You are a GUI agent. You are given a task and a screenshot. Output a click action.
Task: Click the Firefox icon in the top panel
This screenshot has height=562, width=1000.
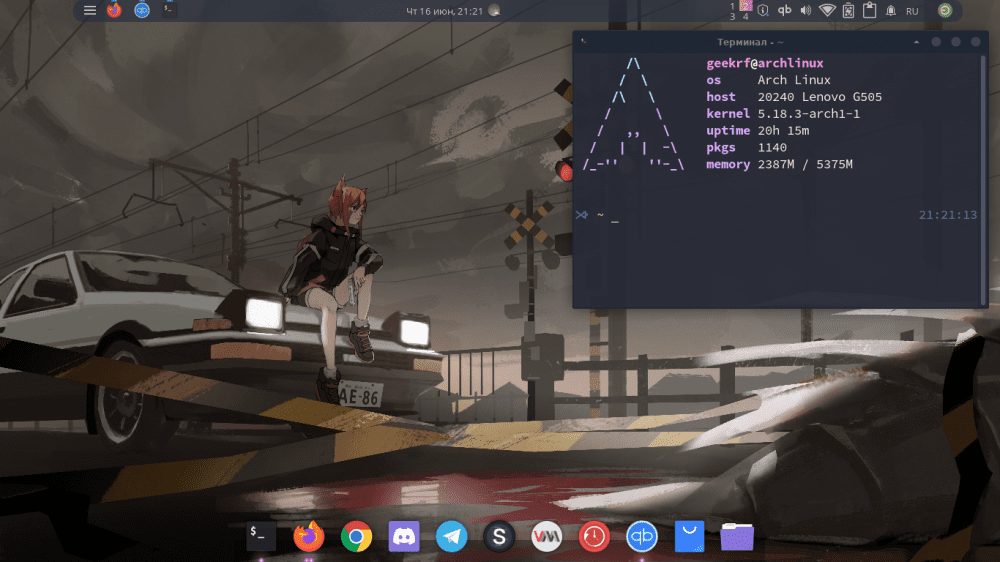(x=114, y=10)
